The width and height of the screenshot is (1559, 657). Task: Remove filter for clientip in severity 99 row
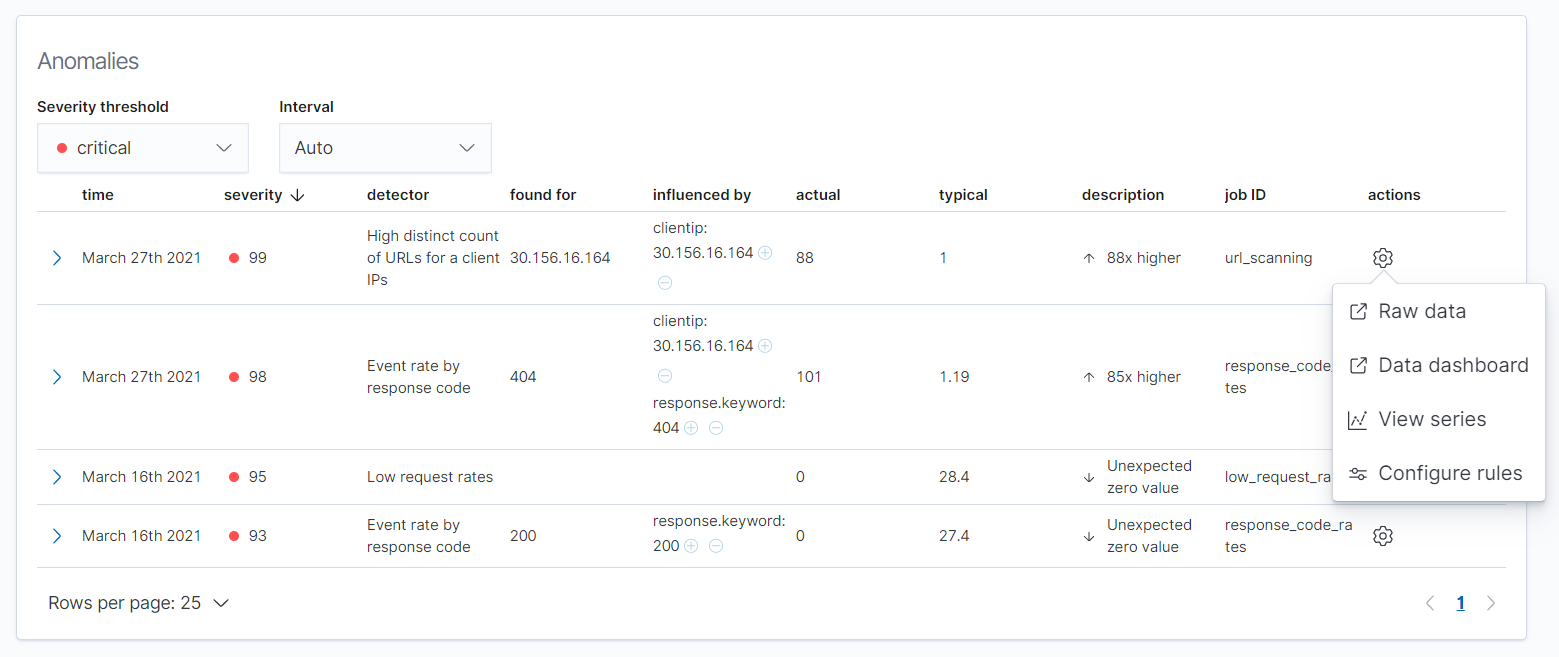[665, 283]
